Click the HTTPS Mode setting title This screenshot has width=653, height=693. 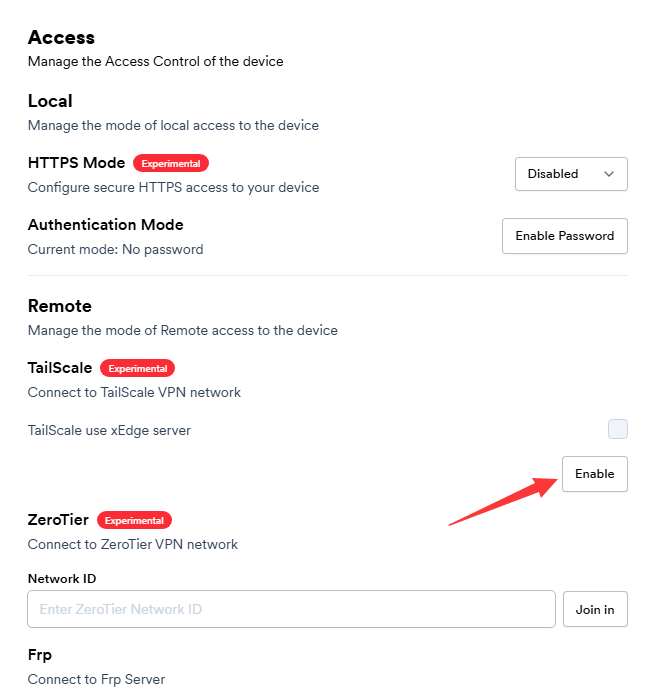(76, 163)
